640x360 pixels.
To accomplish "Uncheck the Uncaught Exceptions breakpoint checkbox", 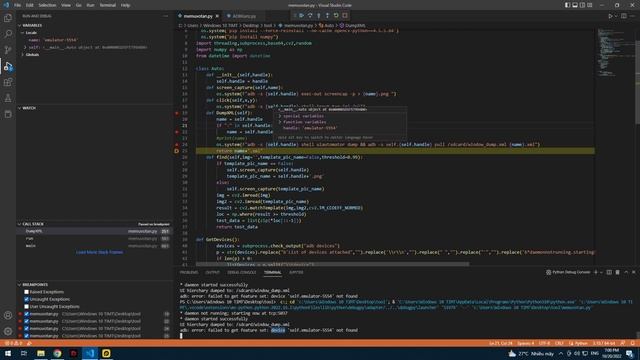I will click(x=27, y=299).
